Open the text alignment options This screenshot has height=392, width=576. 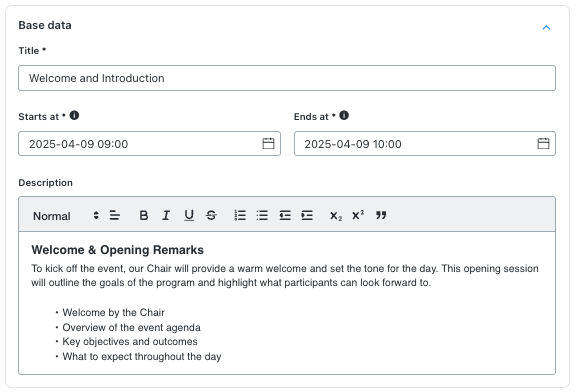tap(115, 215)
